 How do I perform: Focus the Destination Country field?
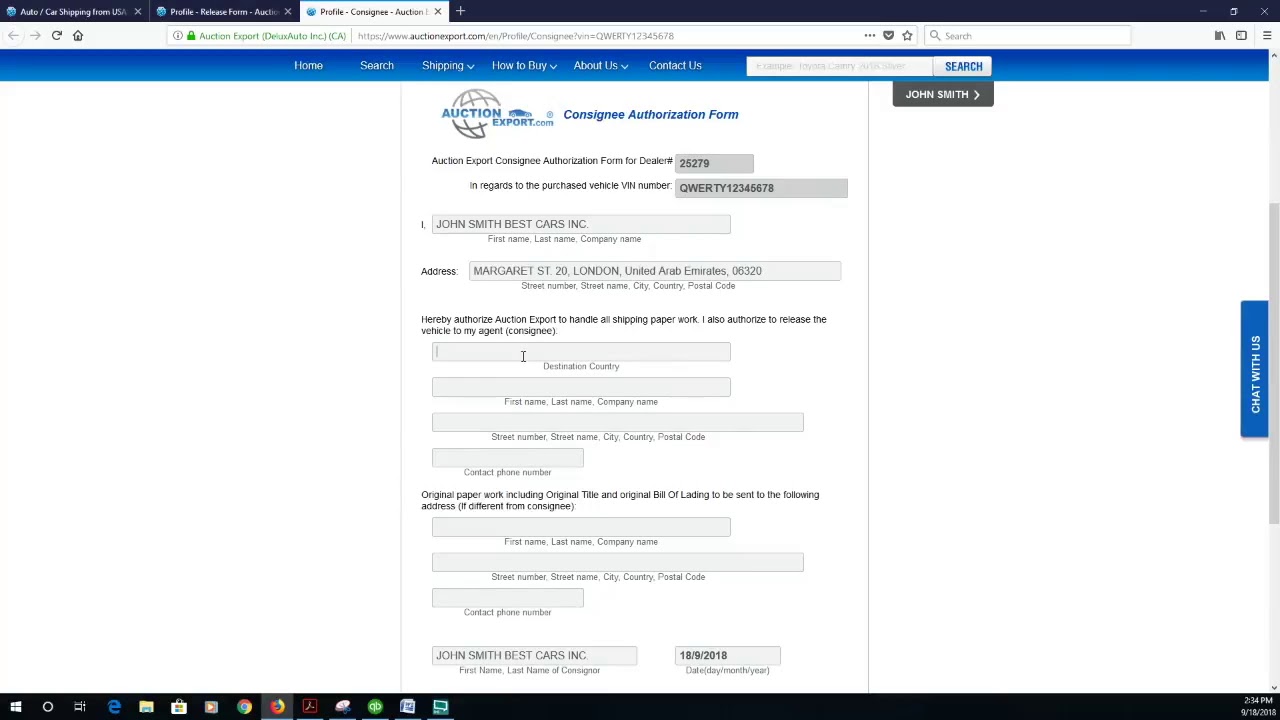pyautogui.click(x=581, y=352)
